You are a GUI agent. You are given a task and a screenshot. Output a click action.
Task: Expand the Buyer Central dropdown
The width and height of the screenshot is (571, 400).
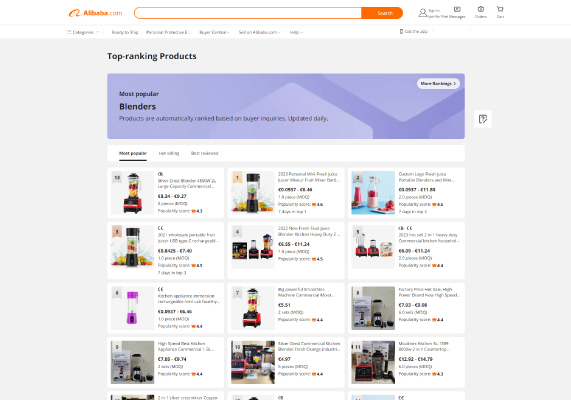(214, 32)
